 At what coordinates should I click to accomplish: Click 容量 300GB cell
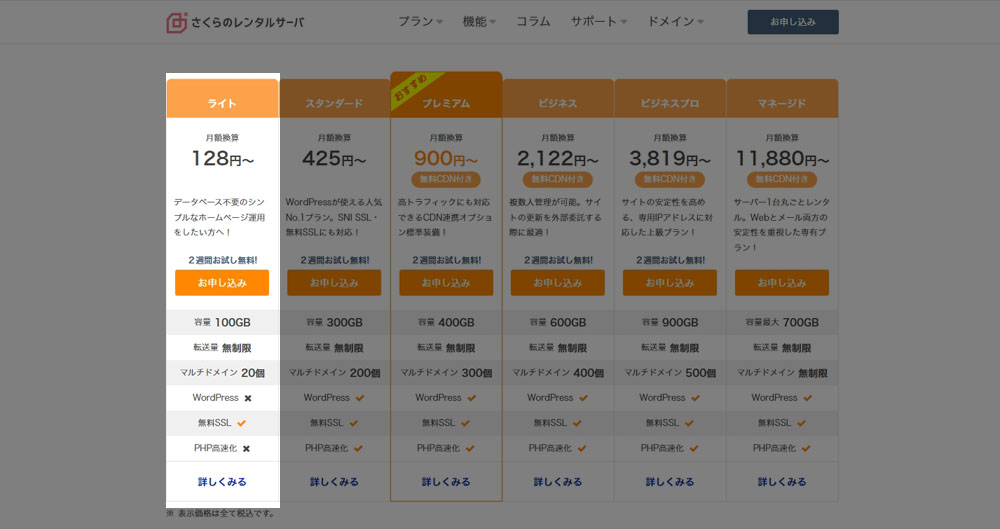[x=334, y=322]
